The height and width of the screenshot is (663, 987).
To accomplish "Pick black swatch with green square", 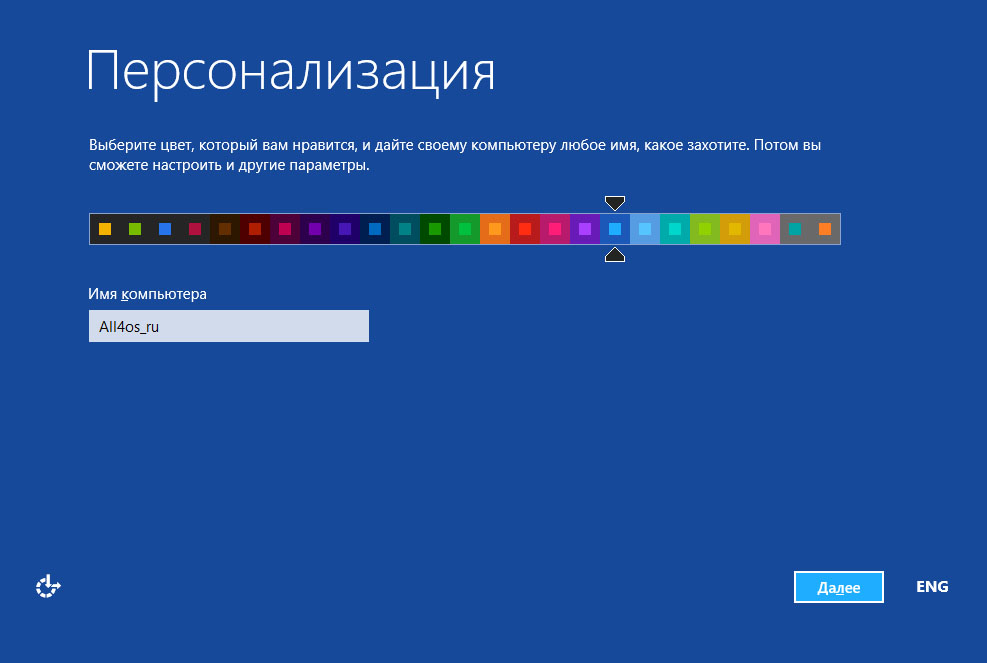I will (x=135, y=229).
